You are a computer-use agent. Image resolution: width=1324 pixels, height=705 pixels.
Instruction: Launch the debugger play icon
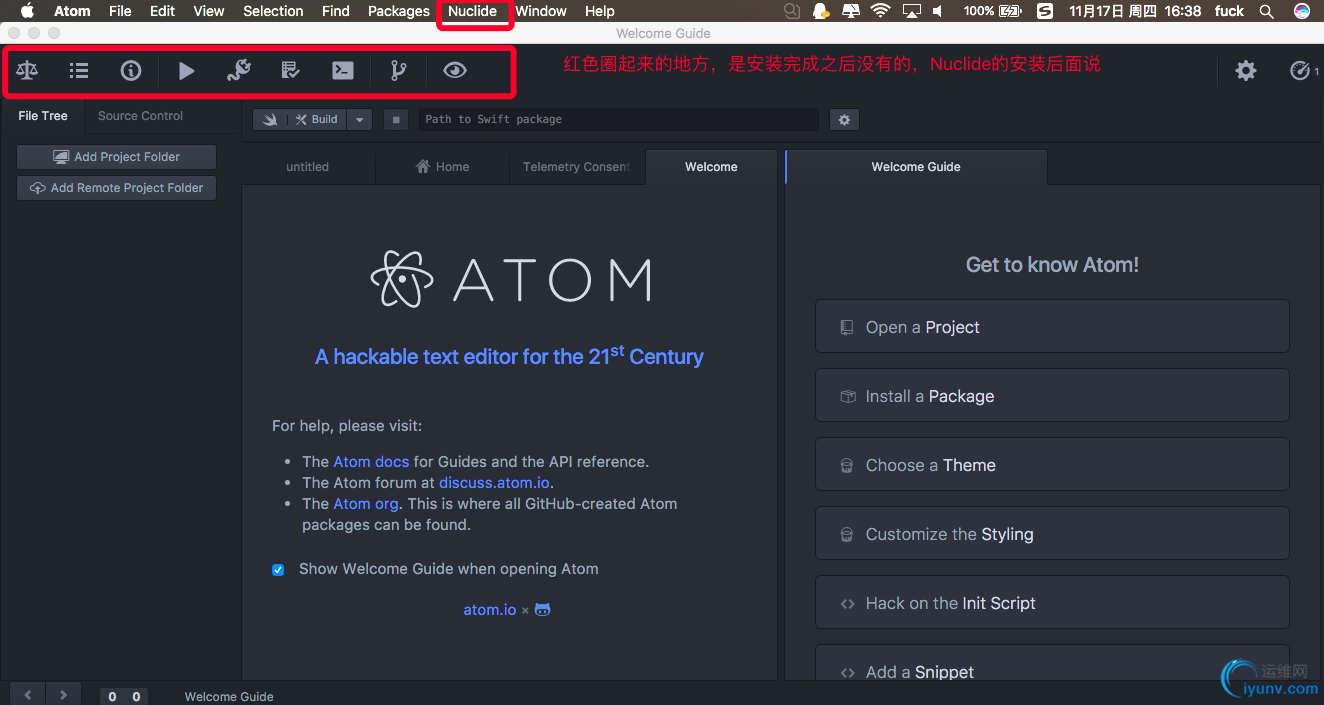tap(186, 71)
